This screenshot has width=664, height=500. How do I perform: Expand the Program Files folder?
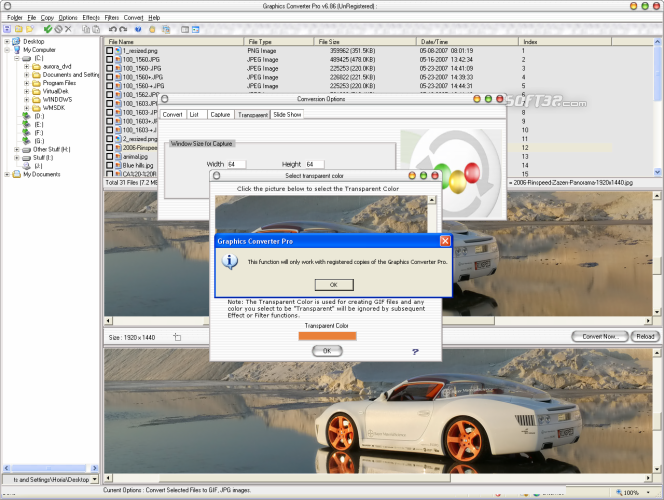click(x=27, y=83)
